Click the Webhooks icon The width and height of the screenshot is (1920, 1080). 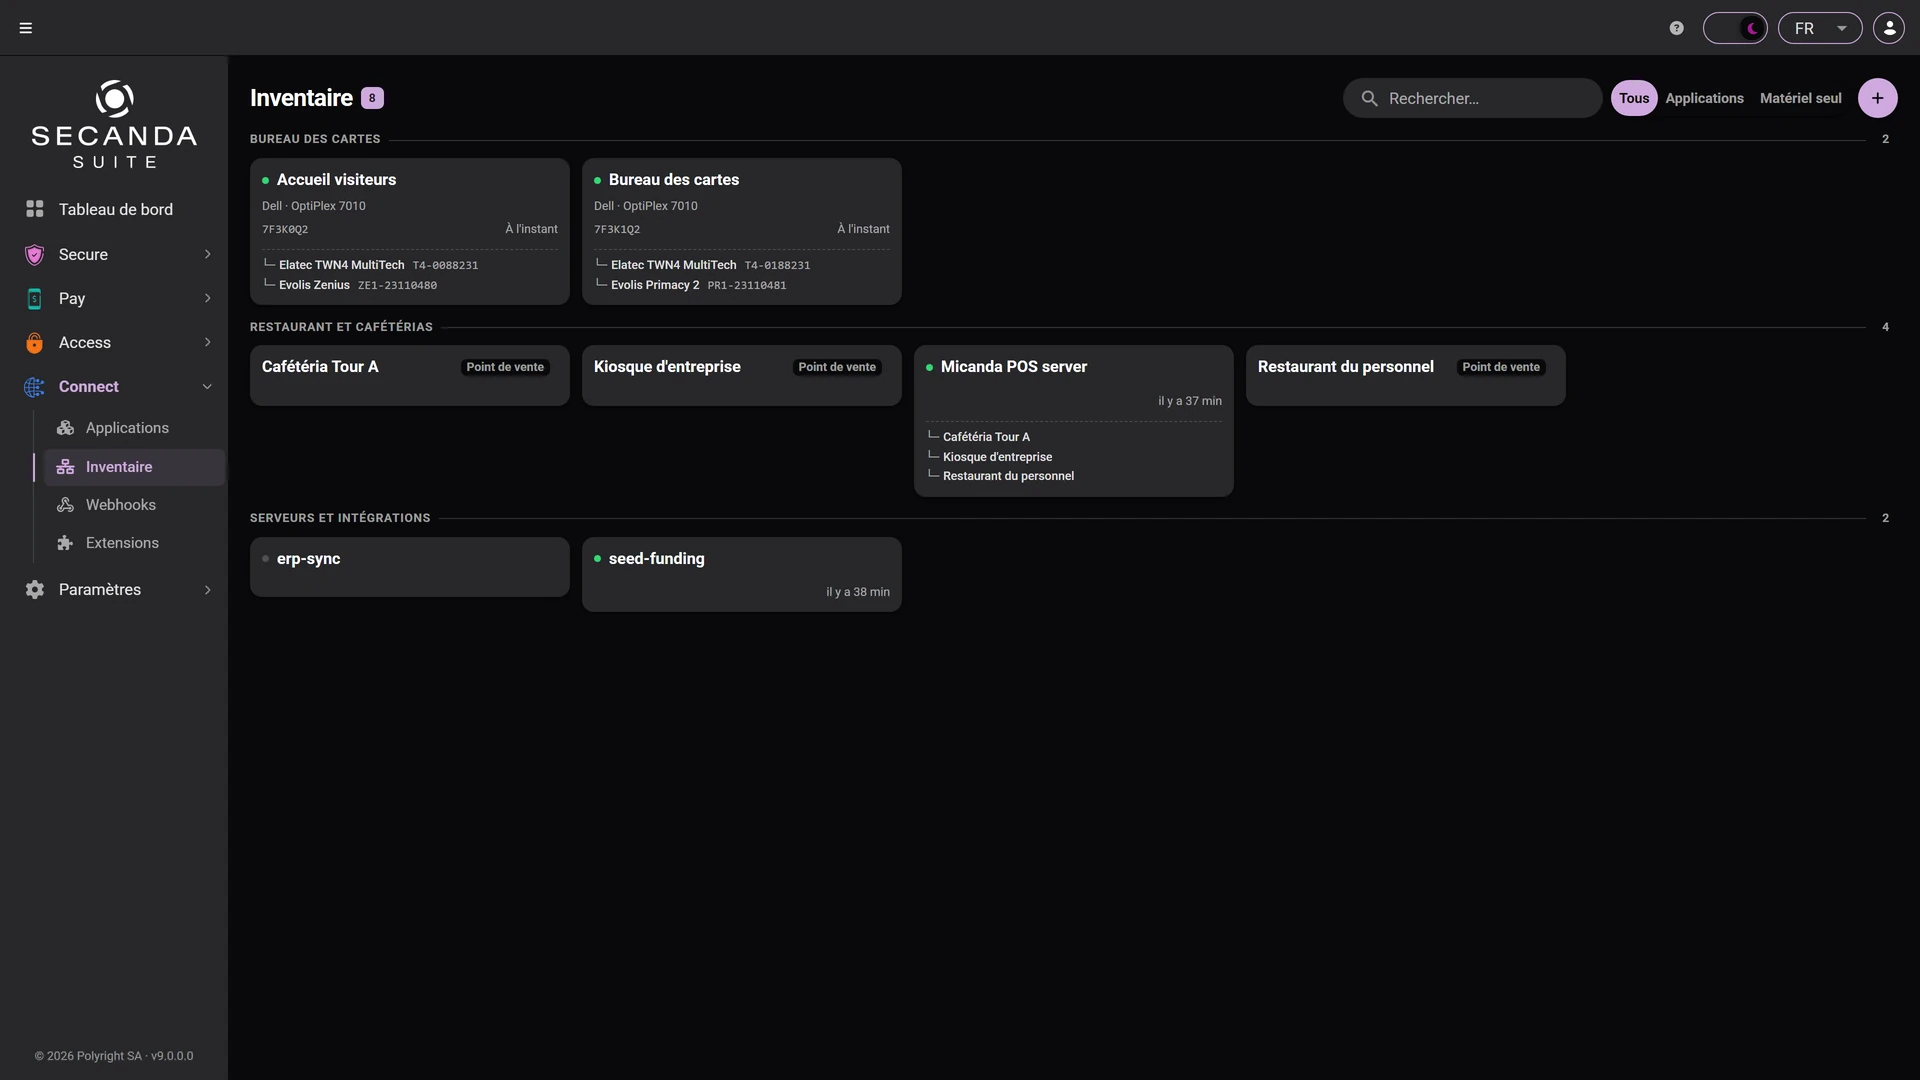[66, 505]
